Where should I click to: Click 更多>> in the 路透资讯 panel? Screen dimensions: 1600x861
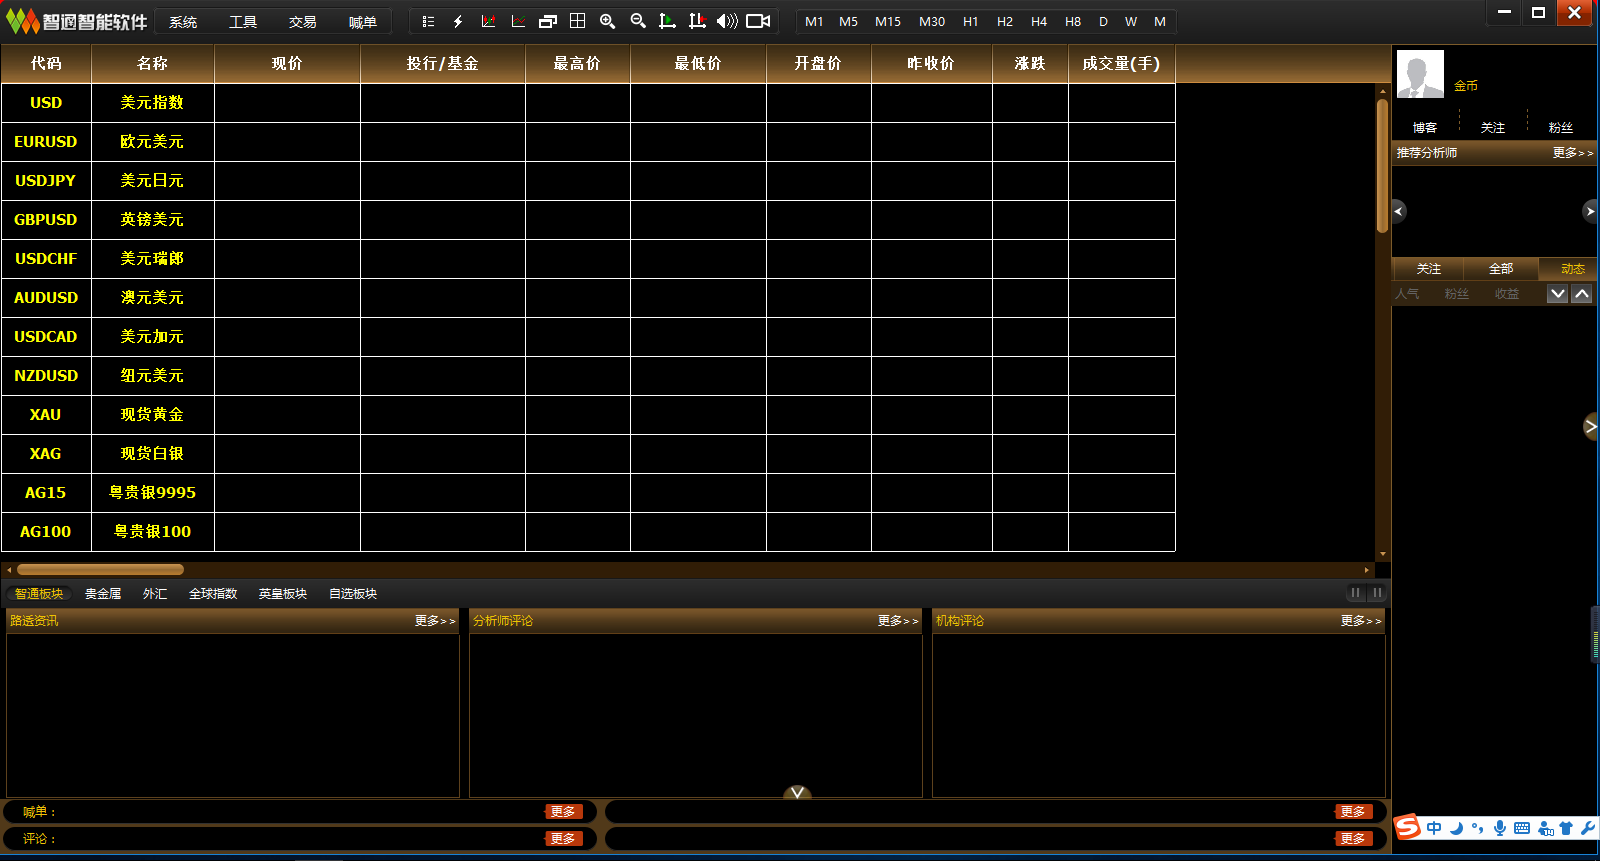[435, 621]
